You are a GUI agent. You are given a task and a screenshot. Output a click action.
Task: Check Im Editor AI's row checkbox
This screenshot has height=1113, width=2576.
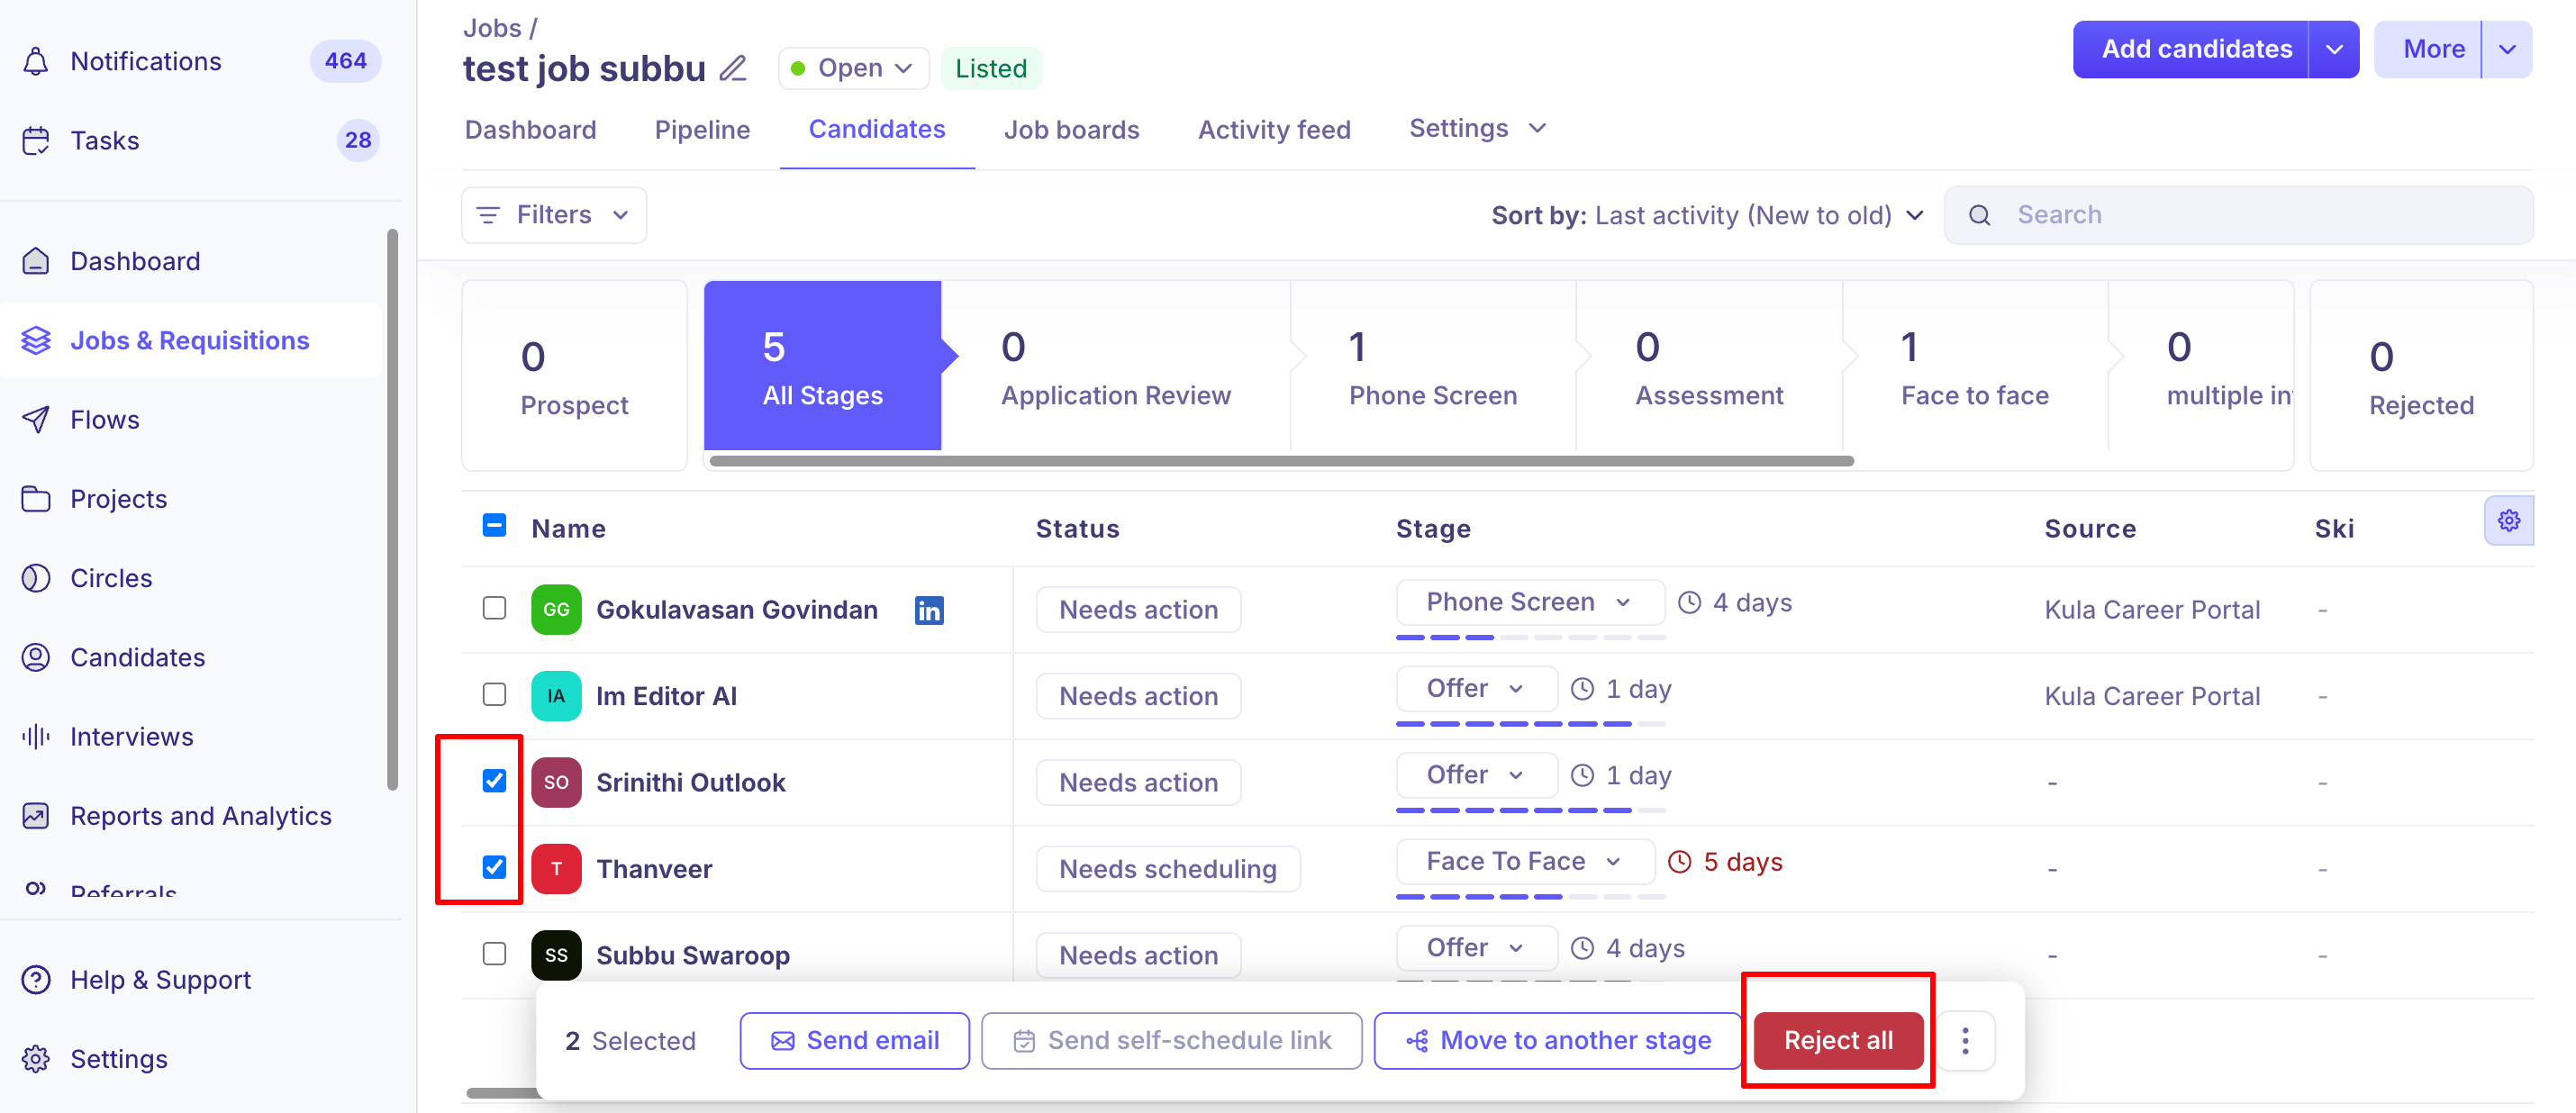click(x=494, y=694)
